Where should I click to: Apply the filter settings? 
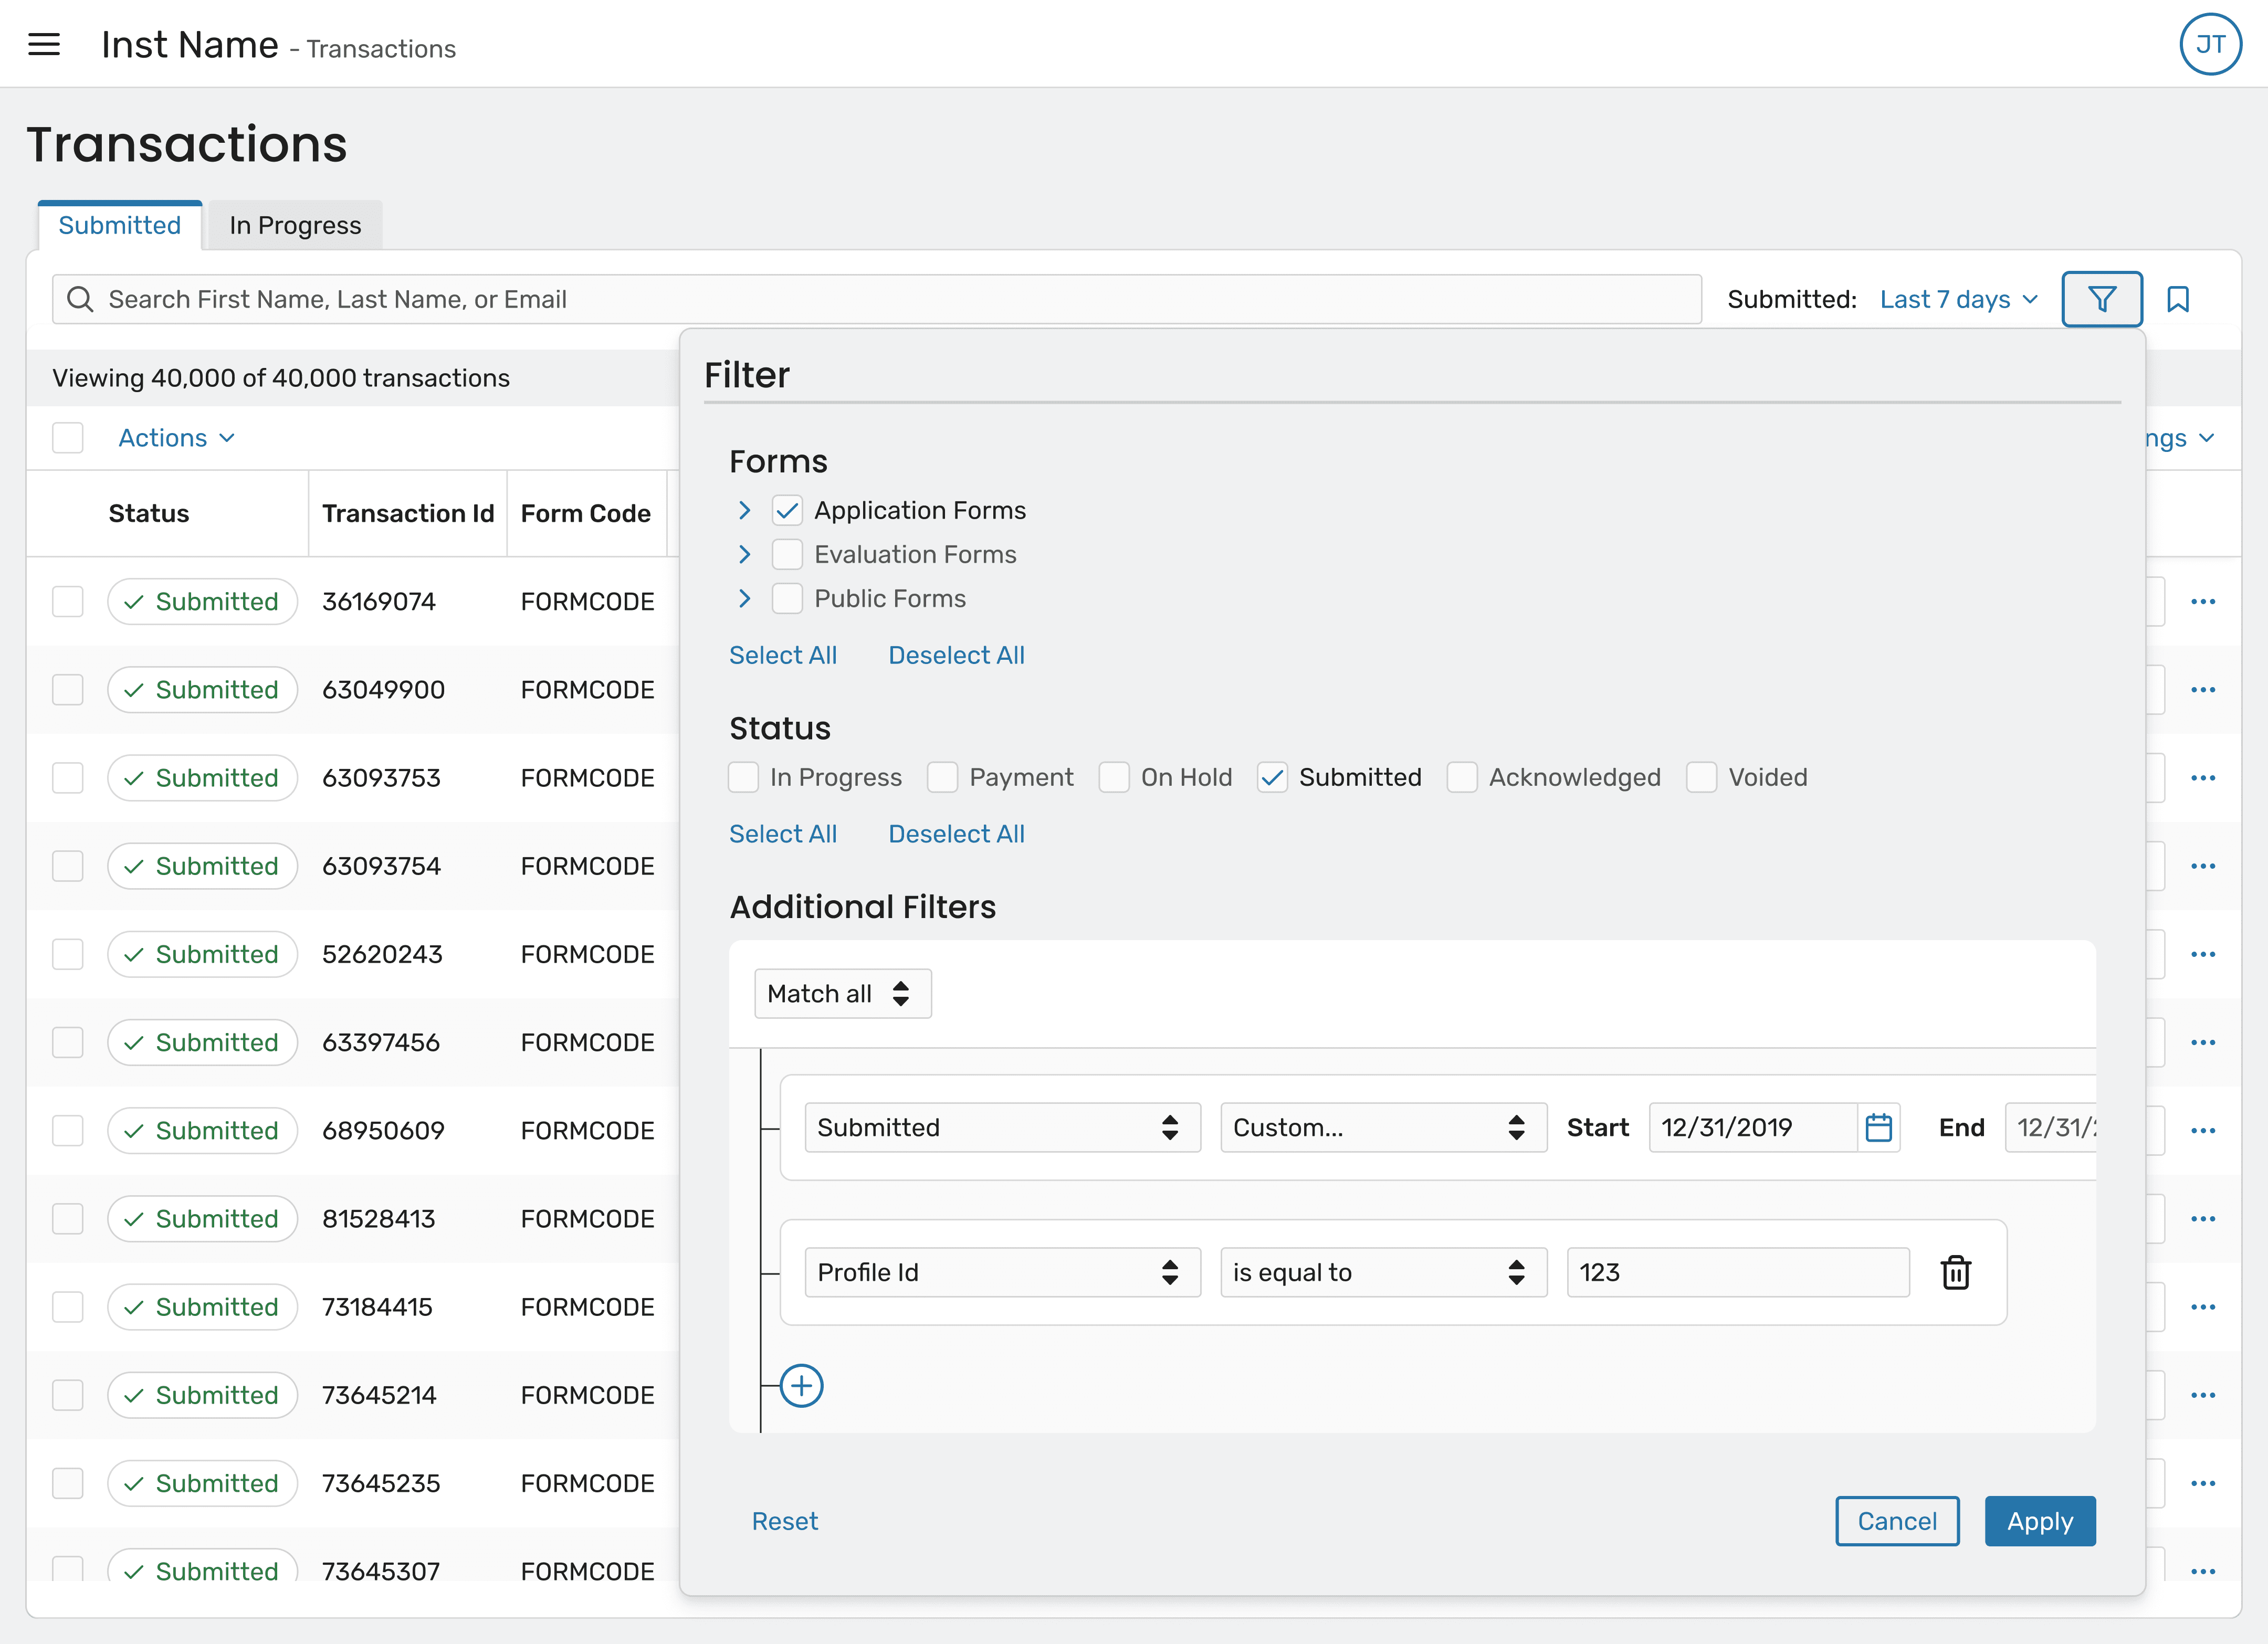pos(2039,1521)
